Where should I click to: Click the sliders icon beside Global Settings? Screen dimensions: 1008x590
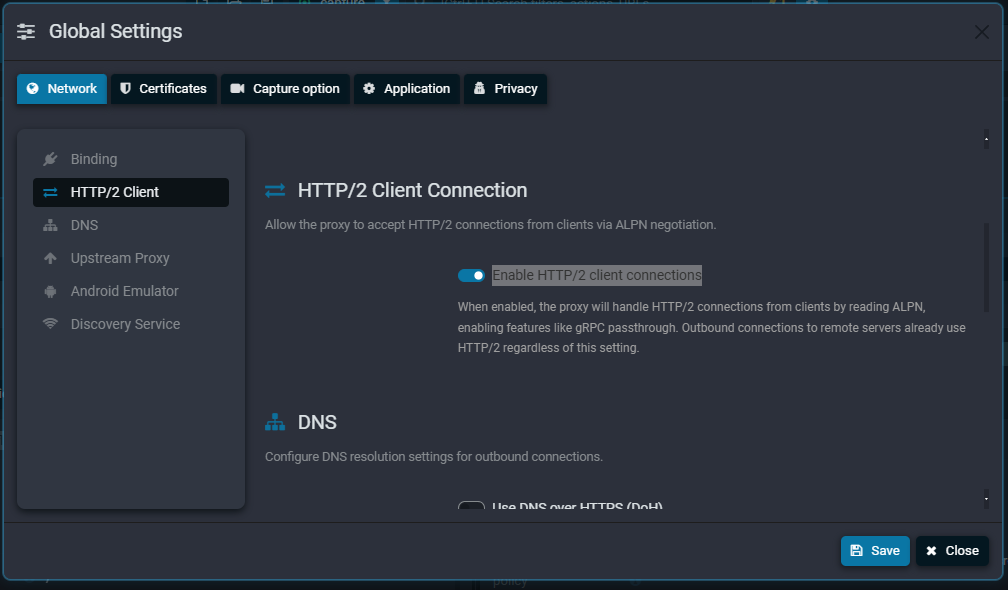[25, 31]
